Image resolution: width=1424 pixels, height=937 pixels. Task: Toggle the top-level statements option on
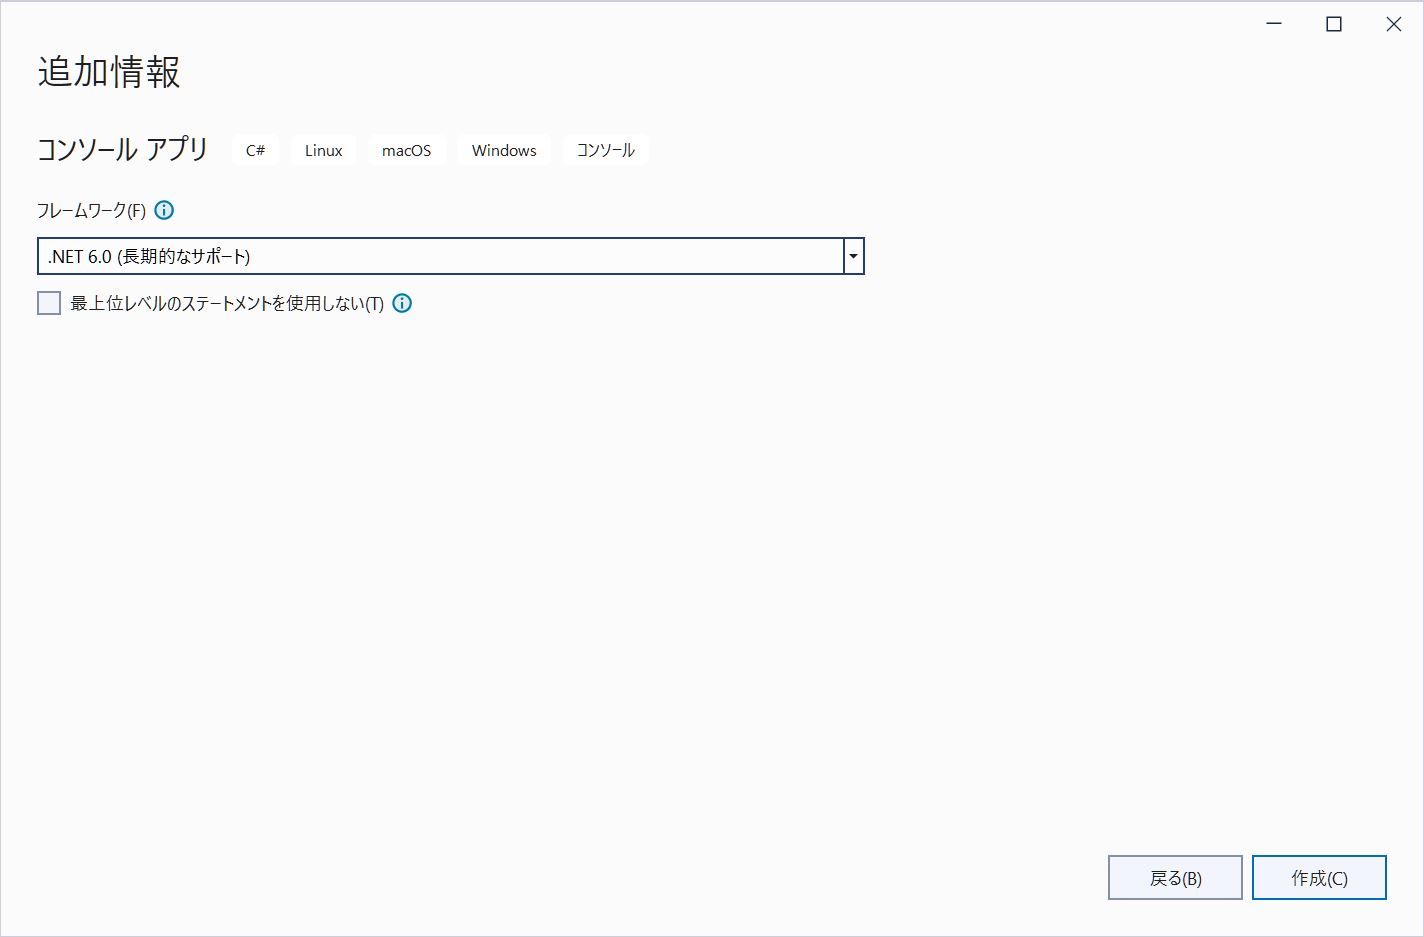click(x=49, y=302)
